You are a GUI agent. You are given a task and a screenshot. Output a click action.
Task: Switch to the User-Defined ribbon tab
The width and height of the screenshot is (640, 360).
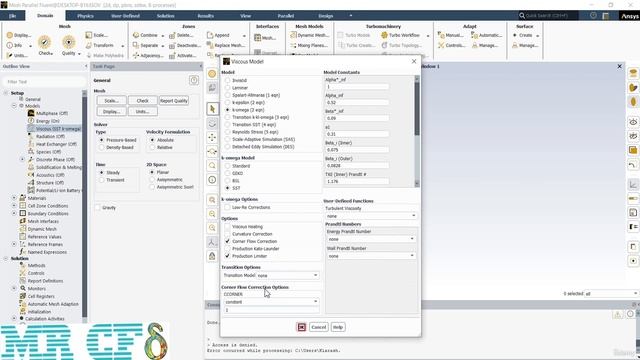(x=125, y=16)
